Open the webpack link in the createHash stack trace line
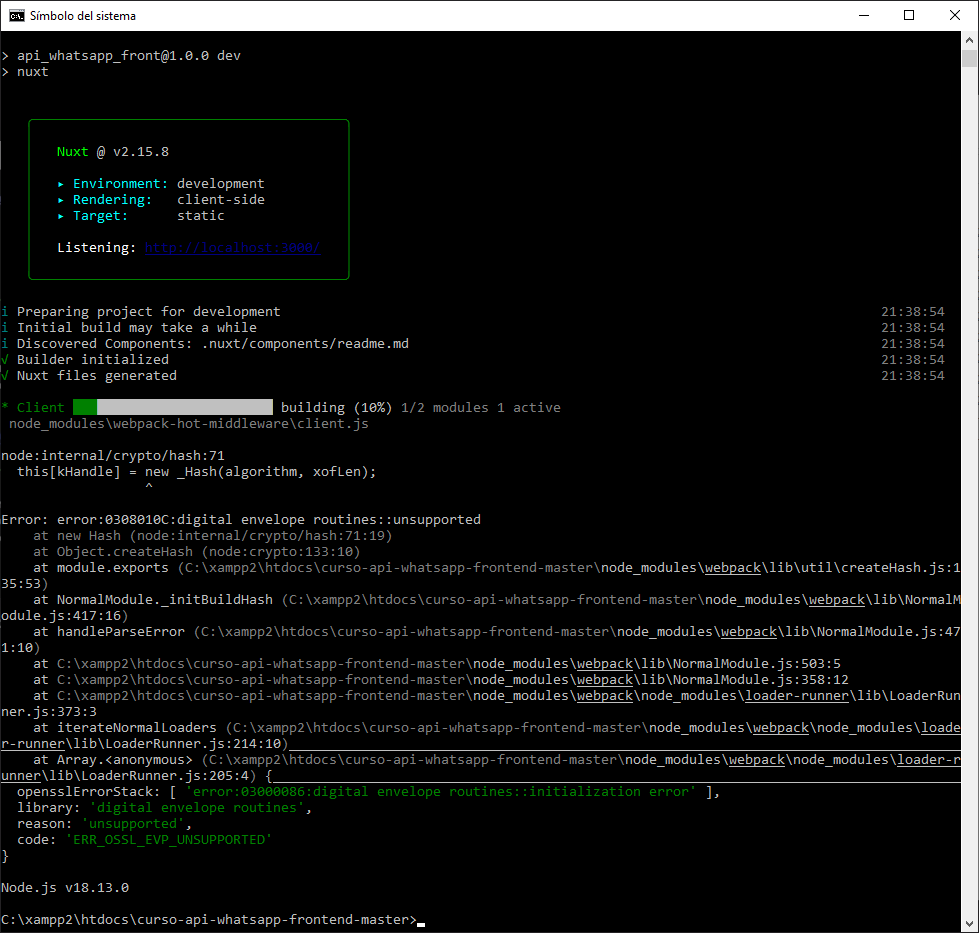 [732, 567]
